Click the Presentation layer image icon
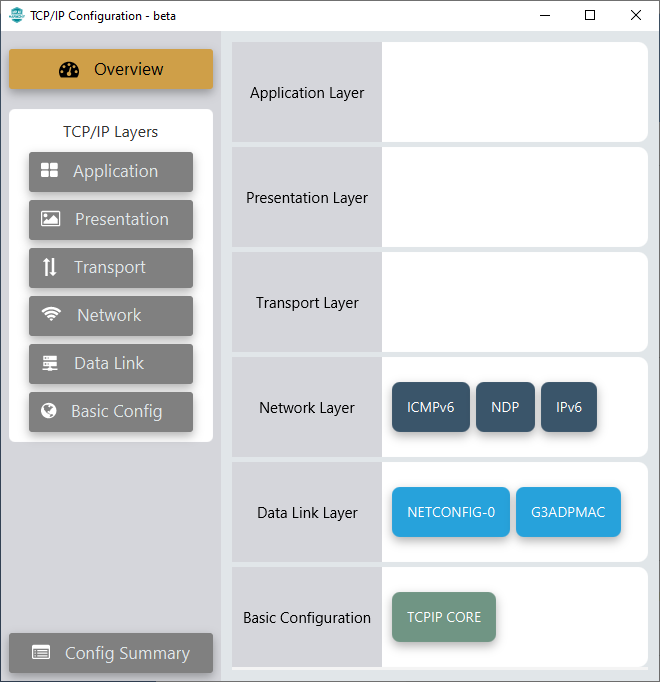Image resolution: width=660 pixels, height=682 pixels. point(51,219)
